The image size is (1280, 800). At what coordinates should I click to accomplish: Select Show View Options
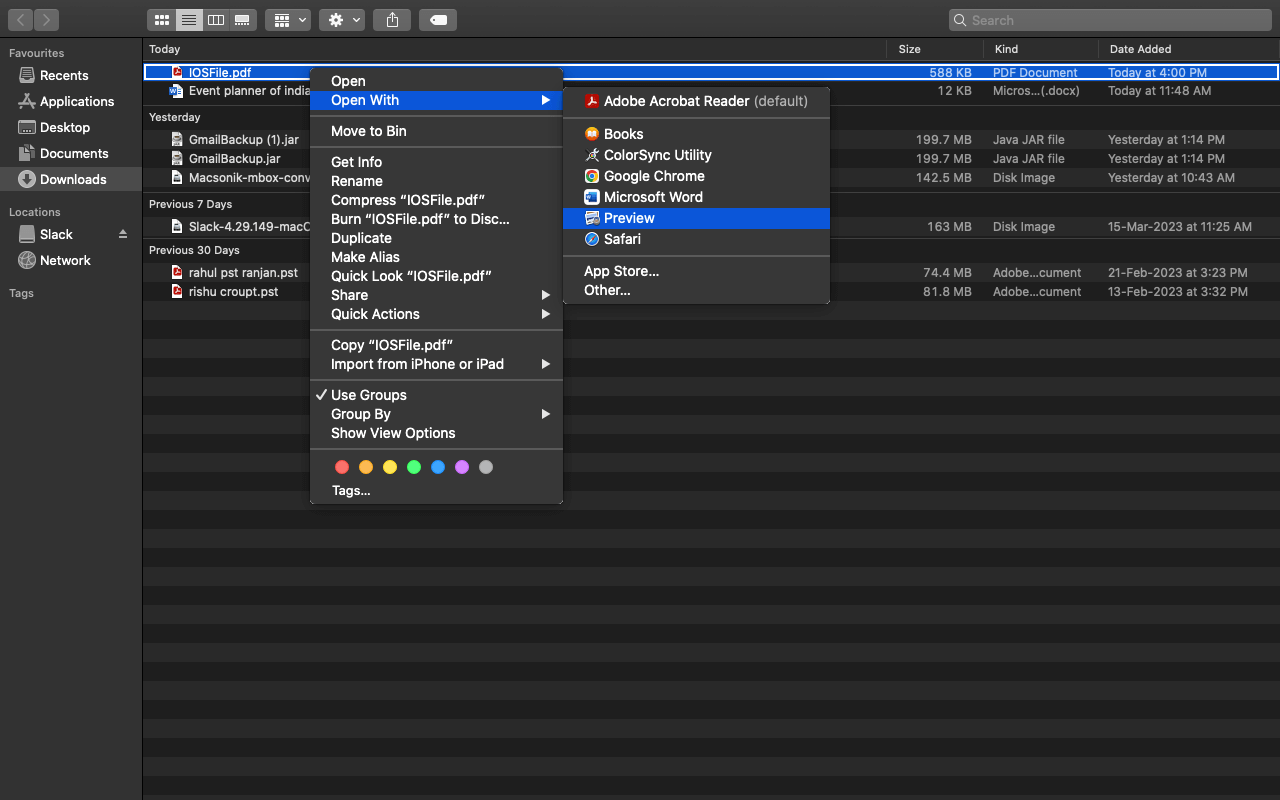click(436, 433)
